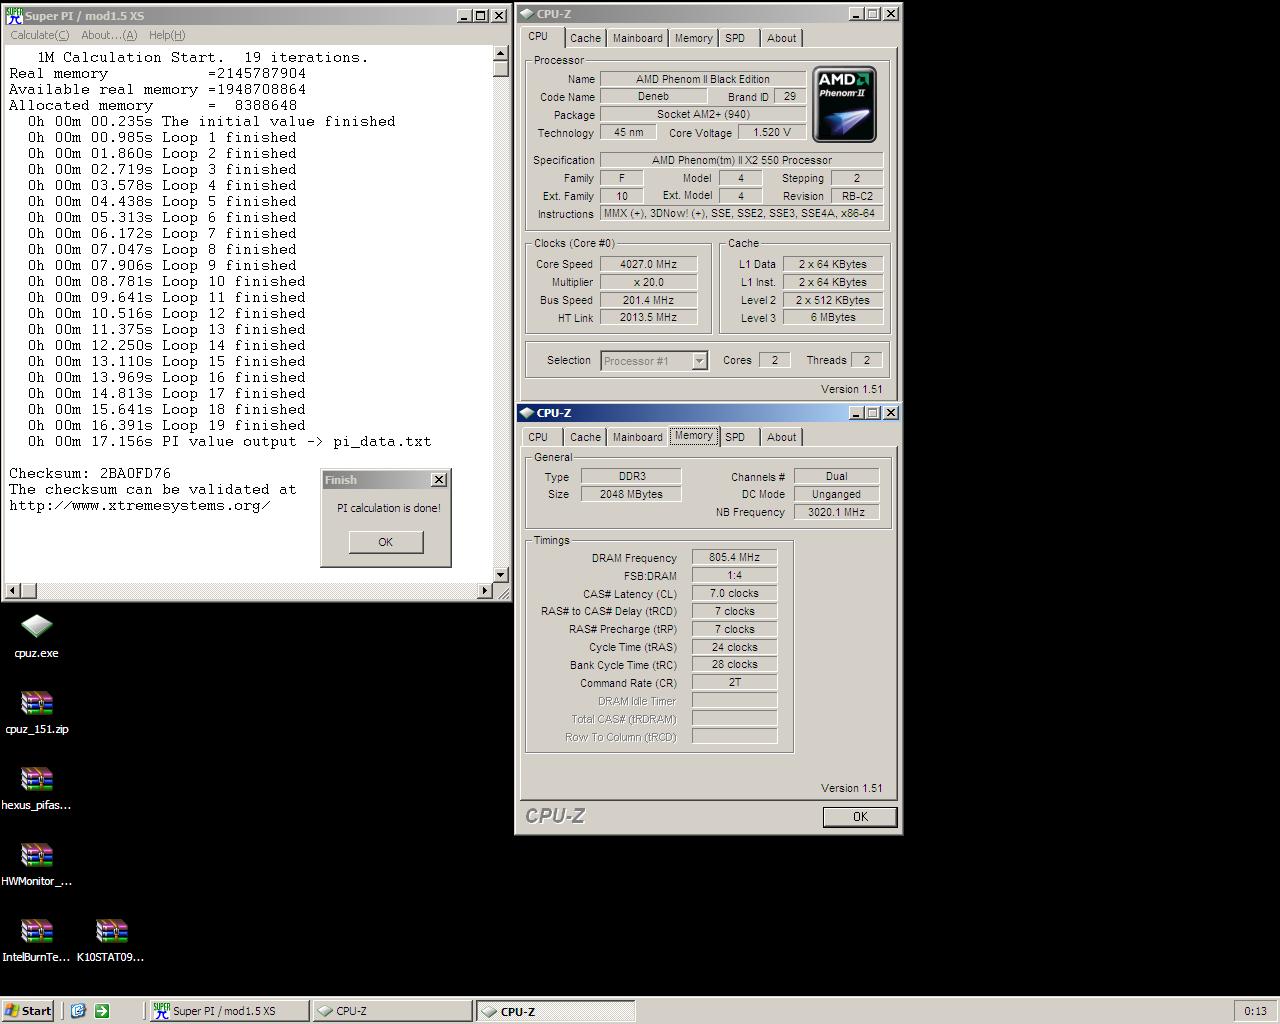
Task: Click the memory Type DDR3 field
Action: pos(631,476)
